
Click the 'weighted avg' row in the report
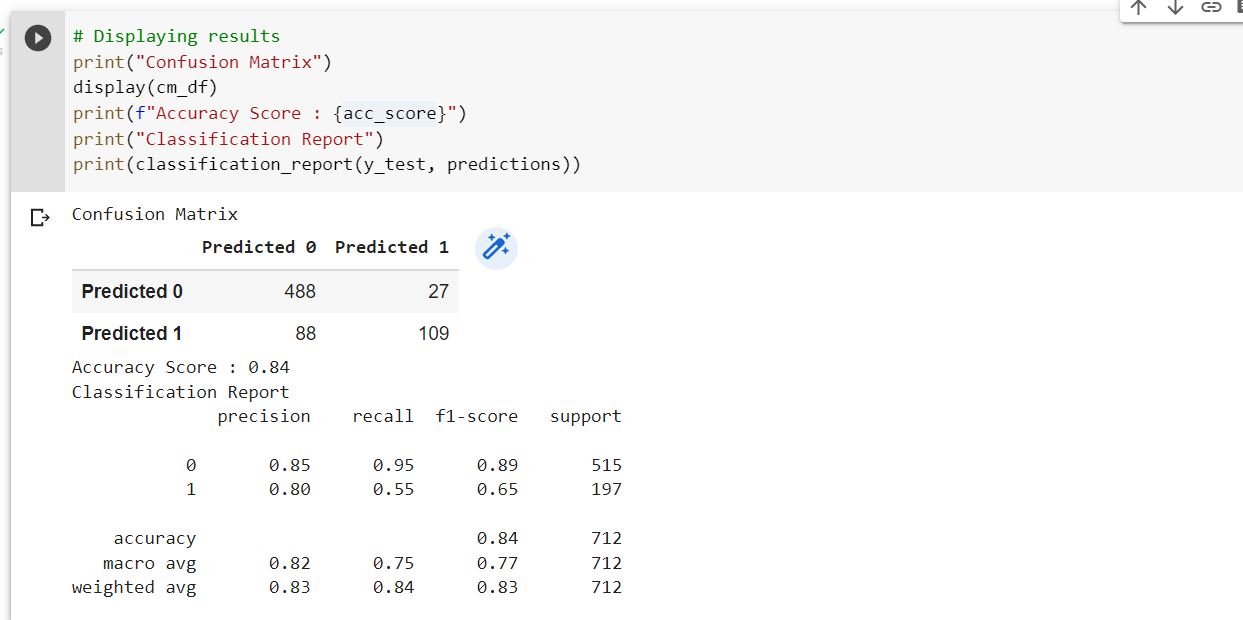click(347, 587)
